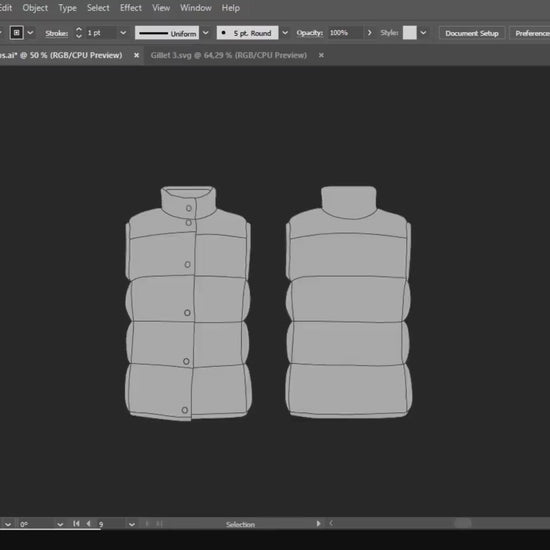Close the 50% RGB/CPU Preview document tab
Screen dimensions: 550x550
(136, 55)
